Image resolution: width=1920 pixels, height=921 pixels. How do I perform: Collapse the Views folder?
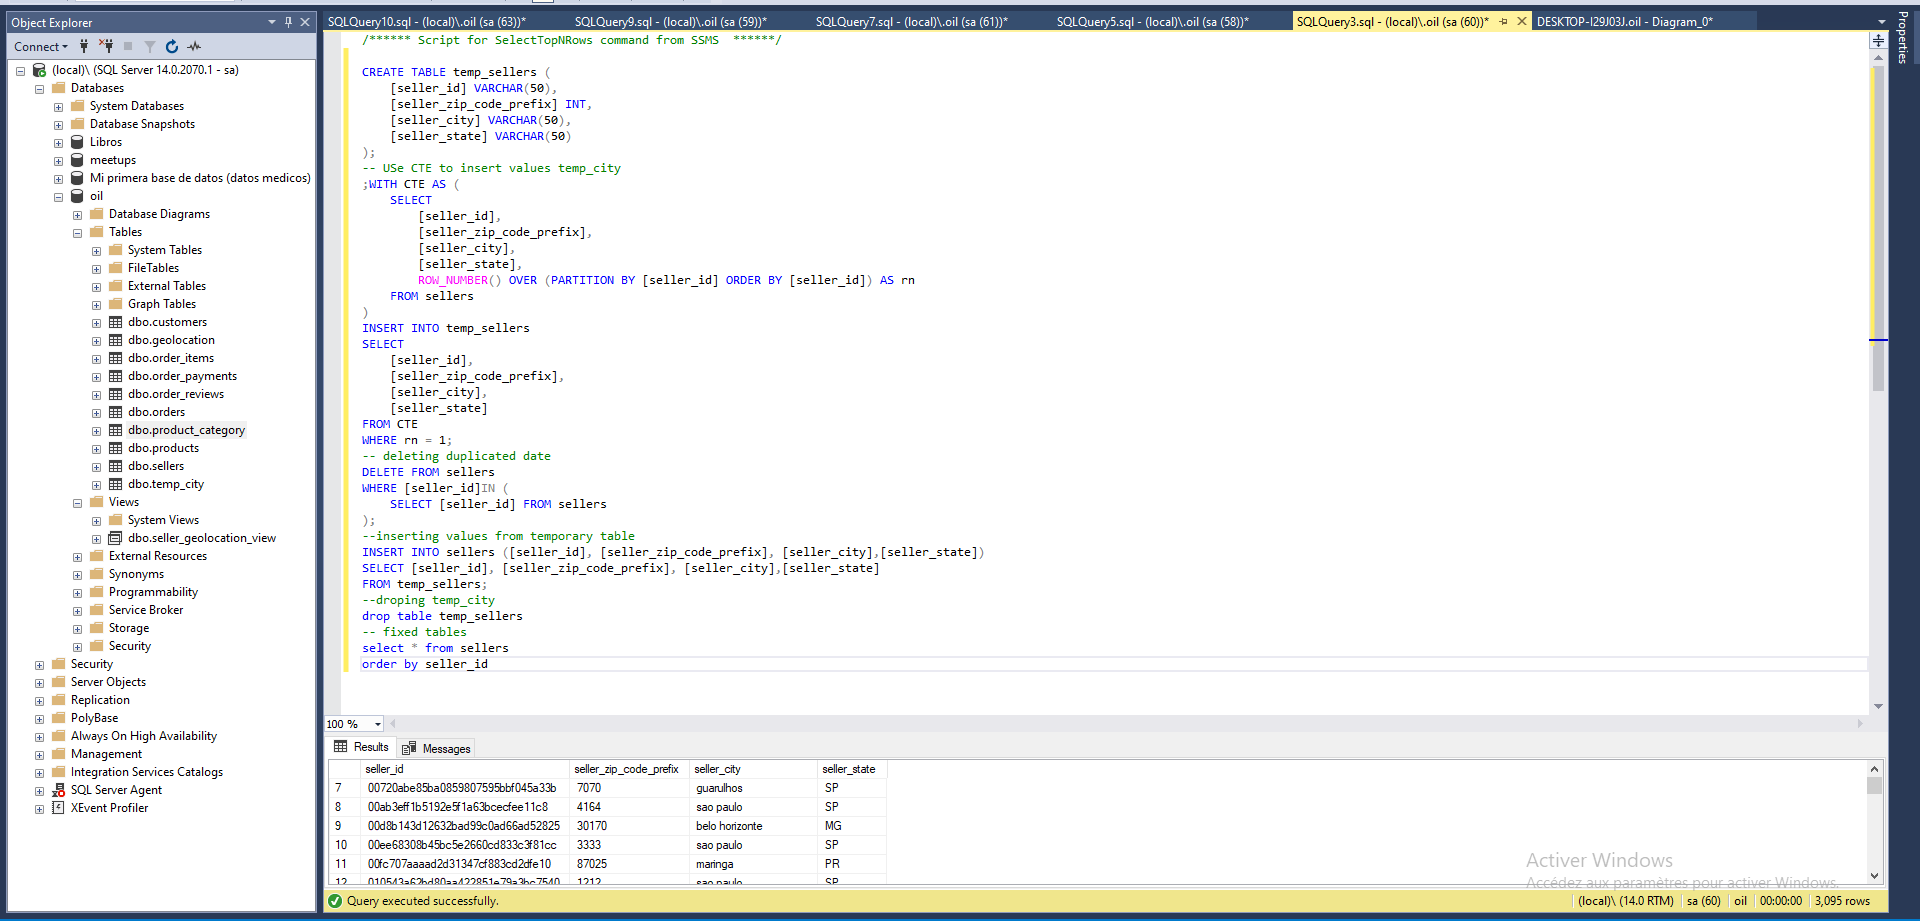[x=77, y=503]
